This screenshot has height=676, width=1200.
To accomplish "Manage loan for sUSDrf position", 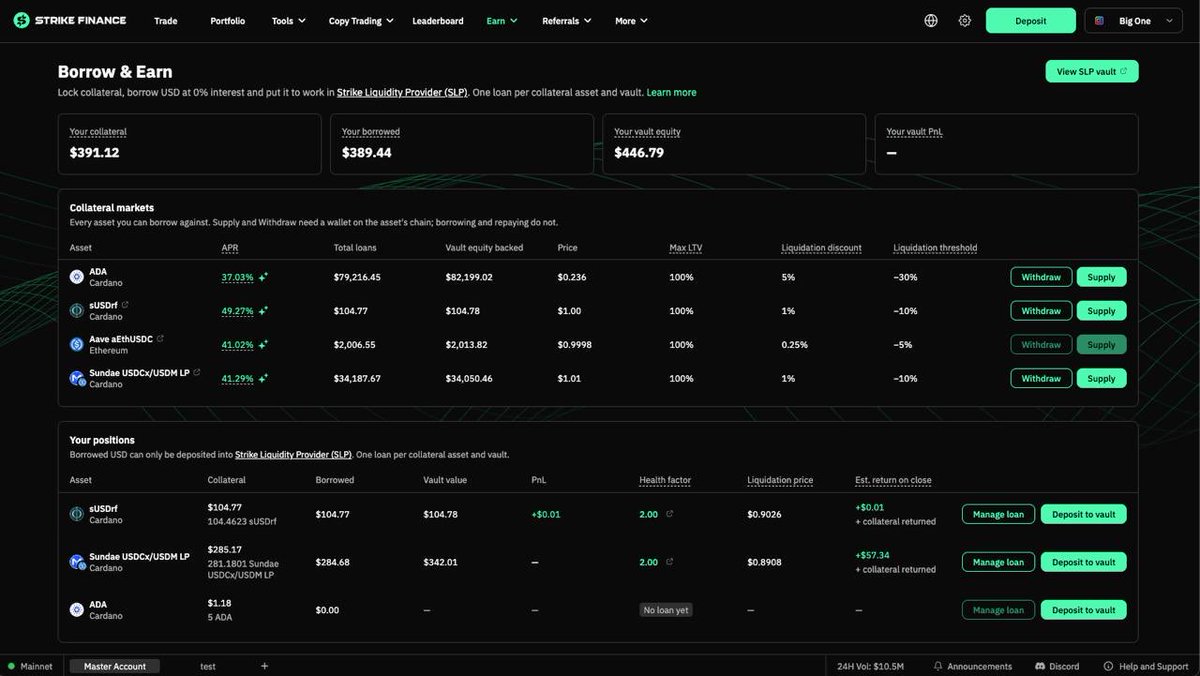I will (998, 514).
